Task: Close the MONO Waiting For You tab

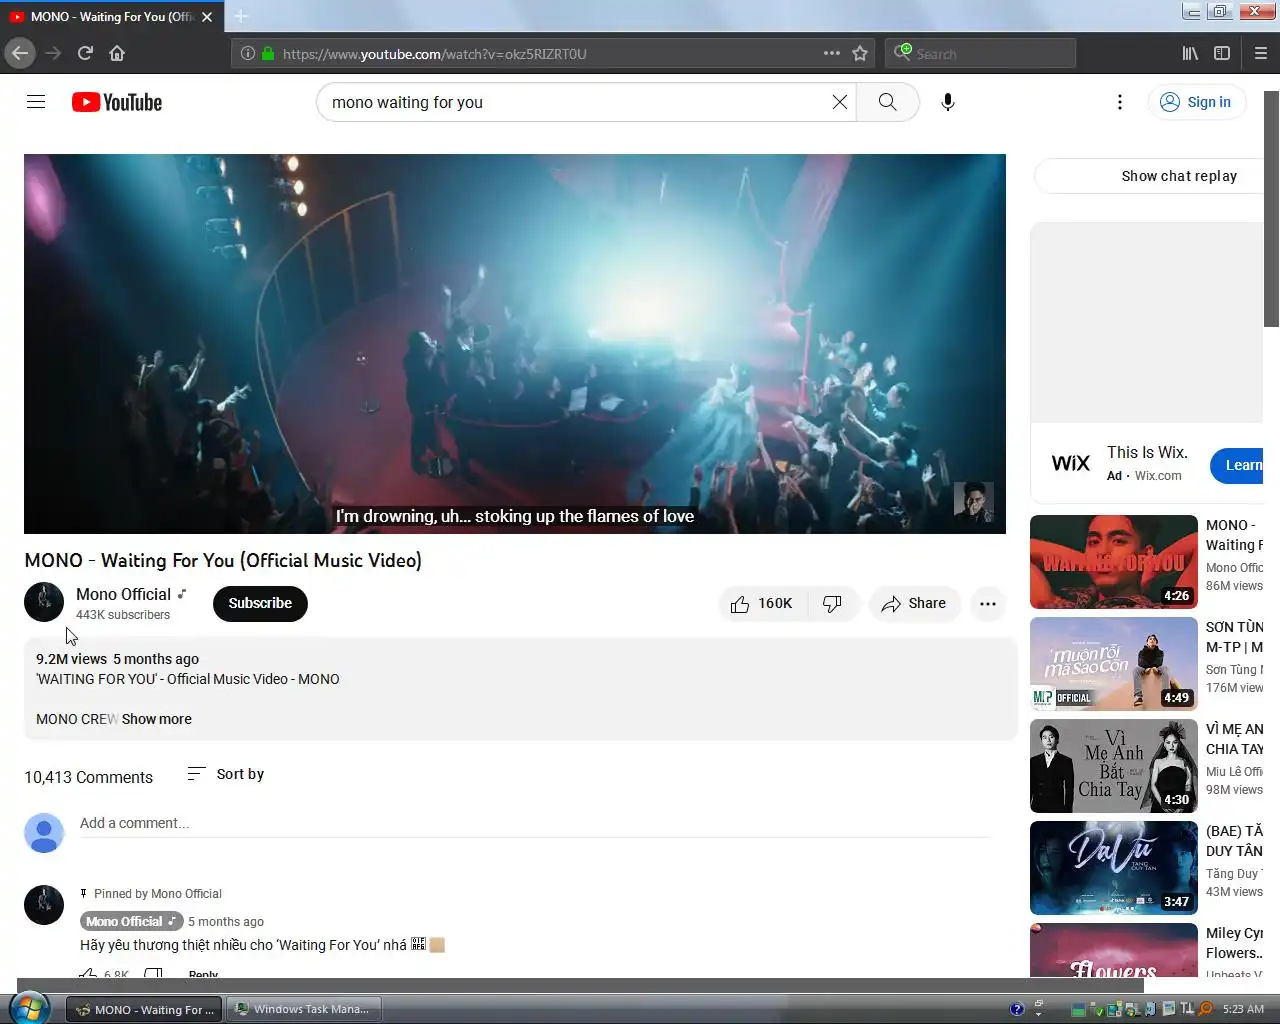Action: (207, 16)
